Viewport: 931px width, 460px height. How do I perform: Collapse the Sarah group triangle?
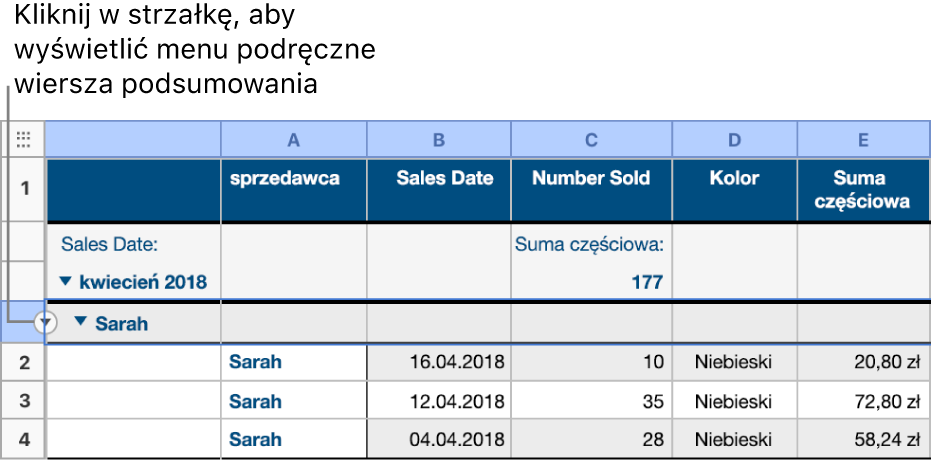point(81,321)
